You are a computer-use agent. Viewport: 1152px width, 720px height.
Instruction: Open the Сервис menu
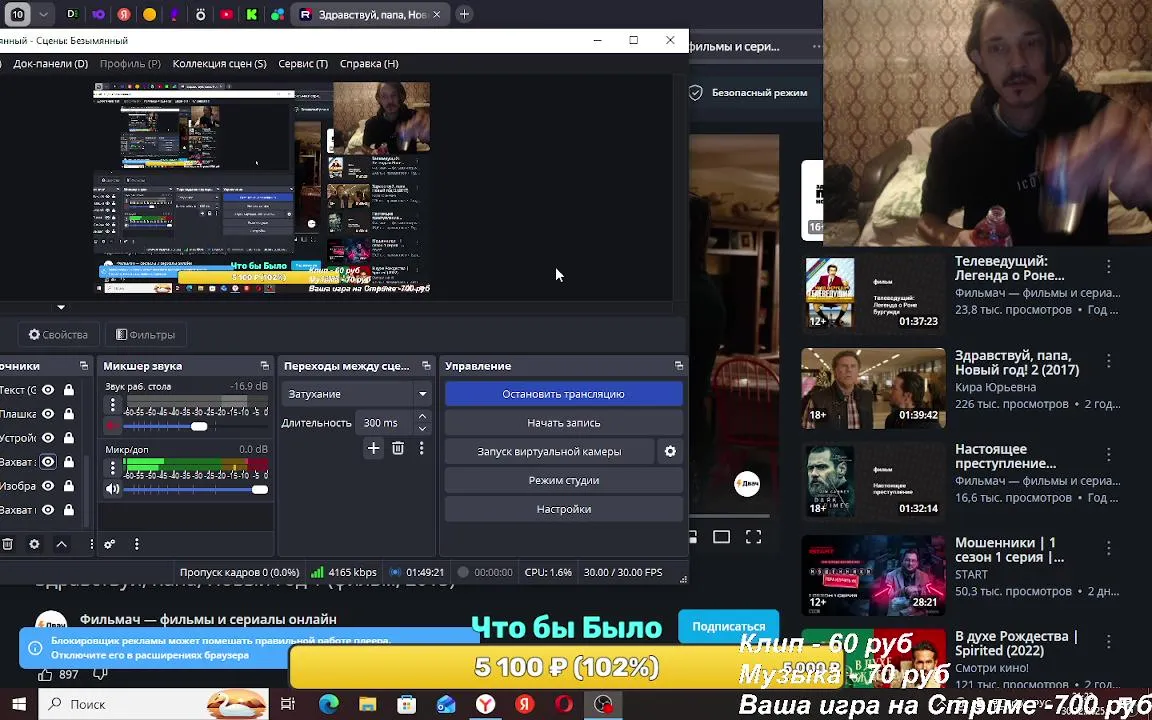pyautogui.click(x=303, y=64)
